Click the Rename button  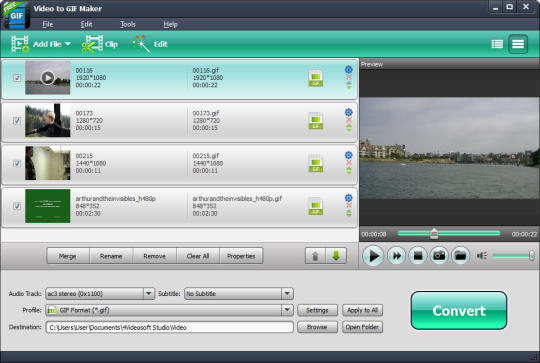click(x=111, y=256)
